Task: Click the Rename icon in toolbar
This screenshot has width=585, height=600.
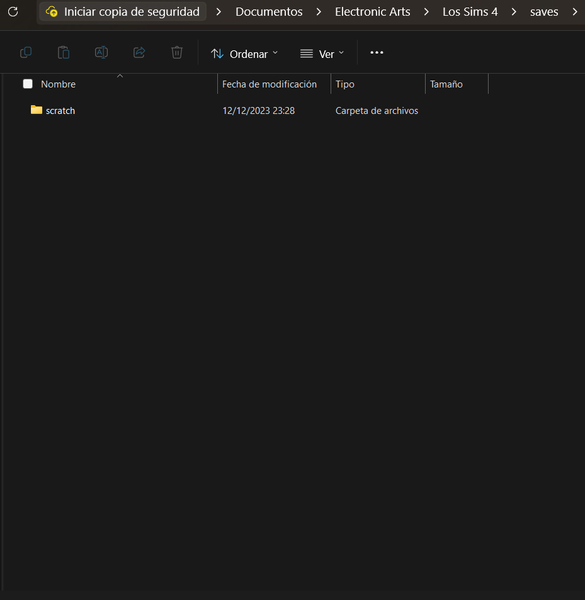Action: pyautogui.click(x=101, y=52)
